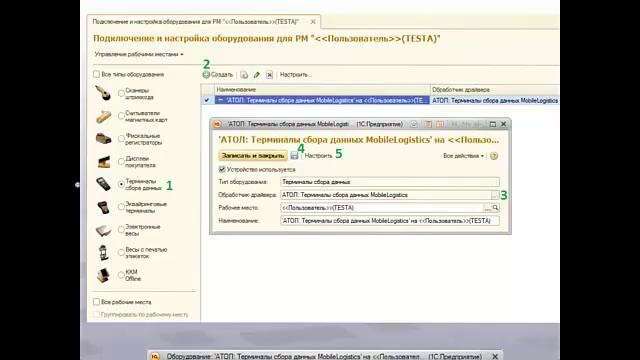
Task: Maximize the АТОЛ device dialog
Action: [493, 124]
